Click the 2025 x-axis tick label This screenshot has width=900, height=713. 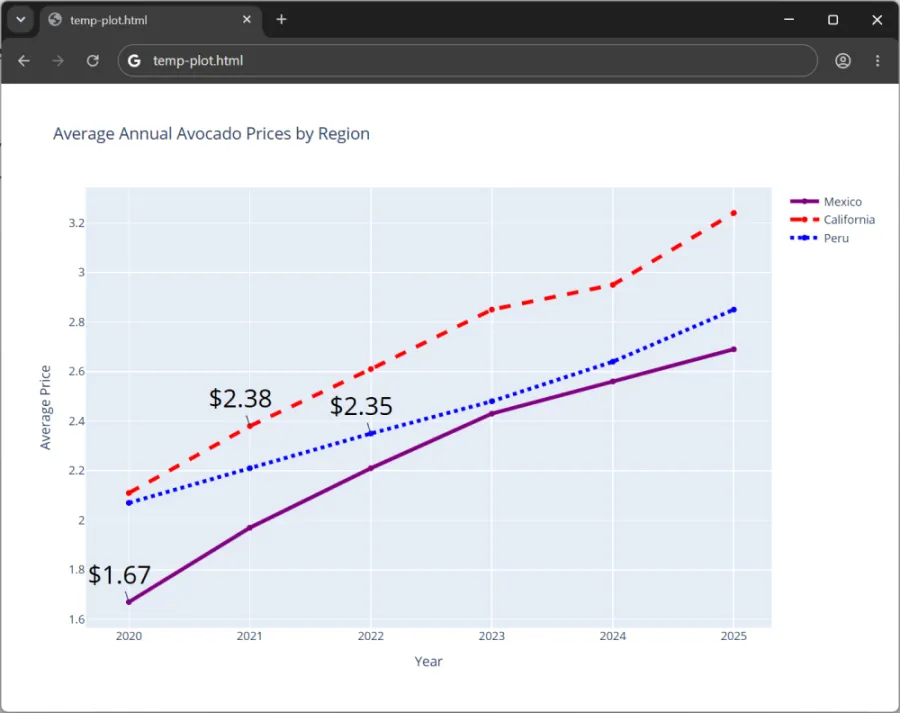tap(734, 636)
